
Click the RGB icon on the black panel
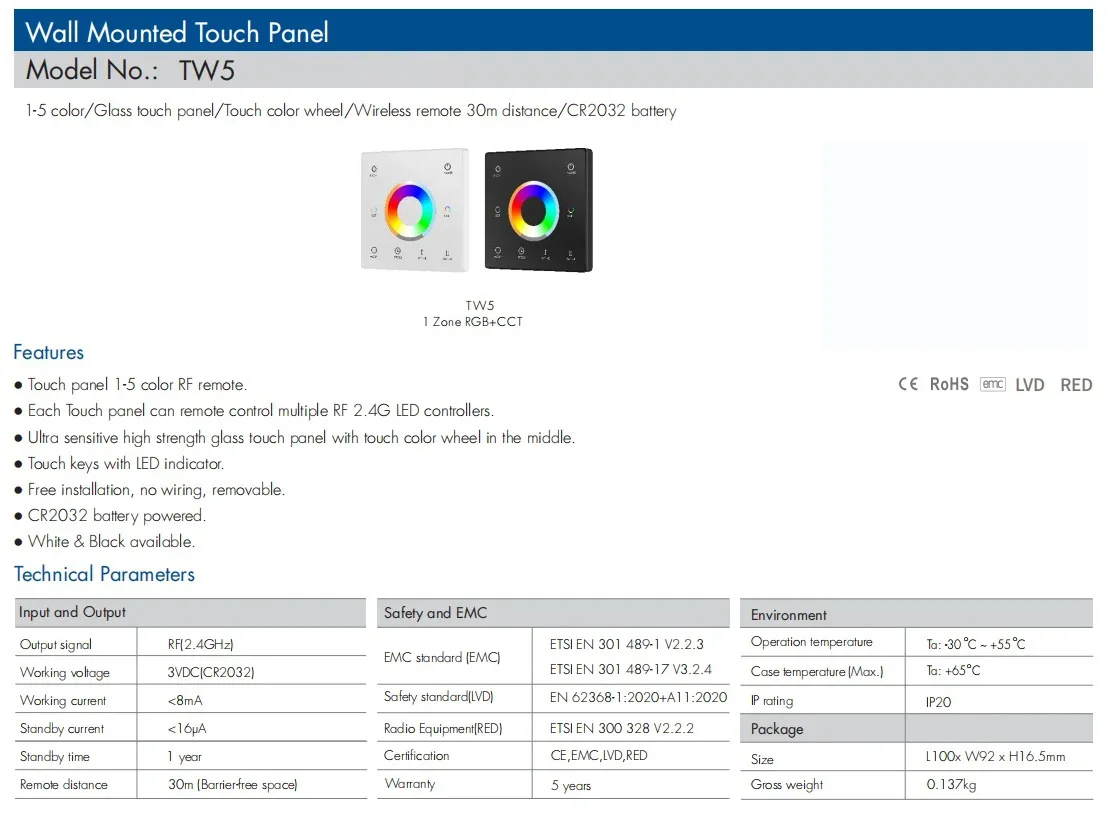pyautogui.click(x=571, y=210)
